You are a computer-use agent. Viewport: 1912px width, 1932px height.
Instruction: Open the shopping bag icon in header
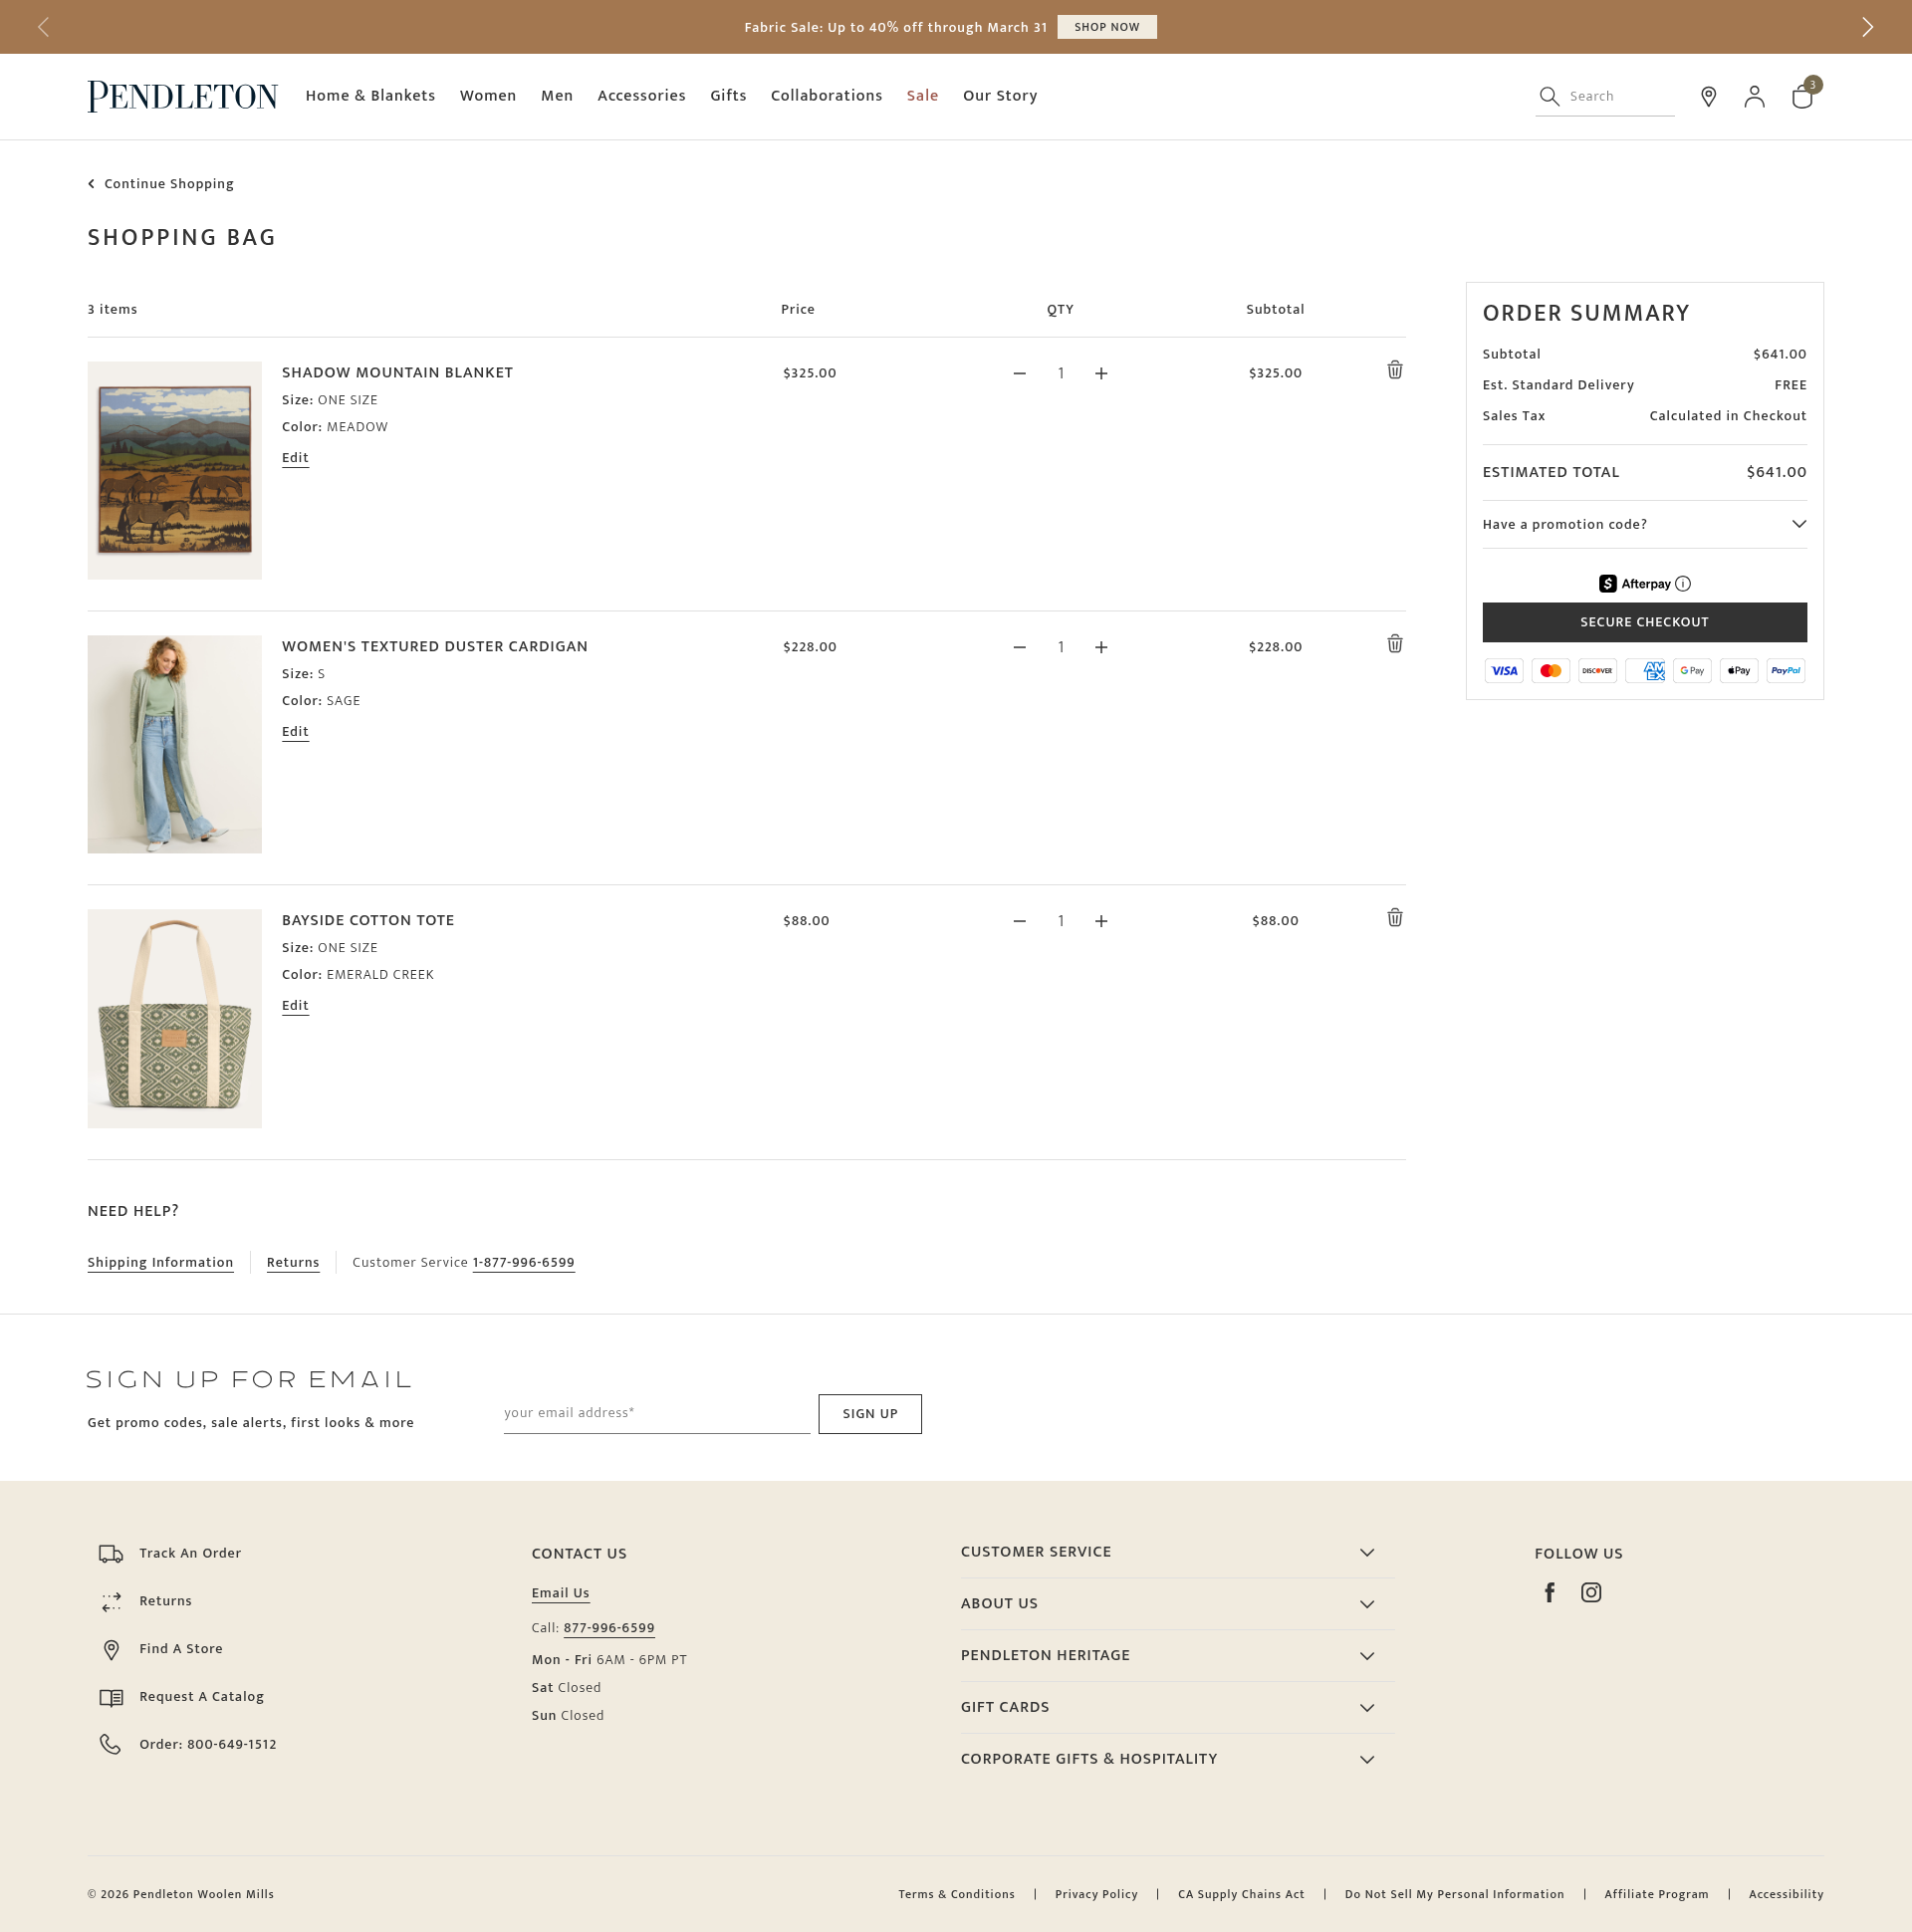click(1802, 96)
